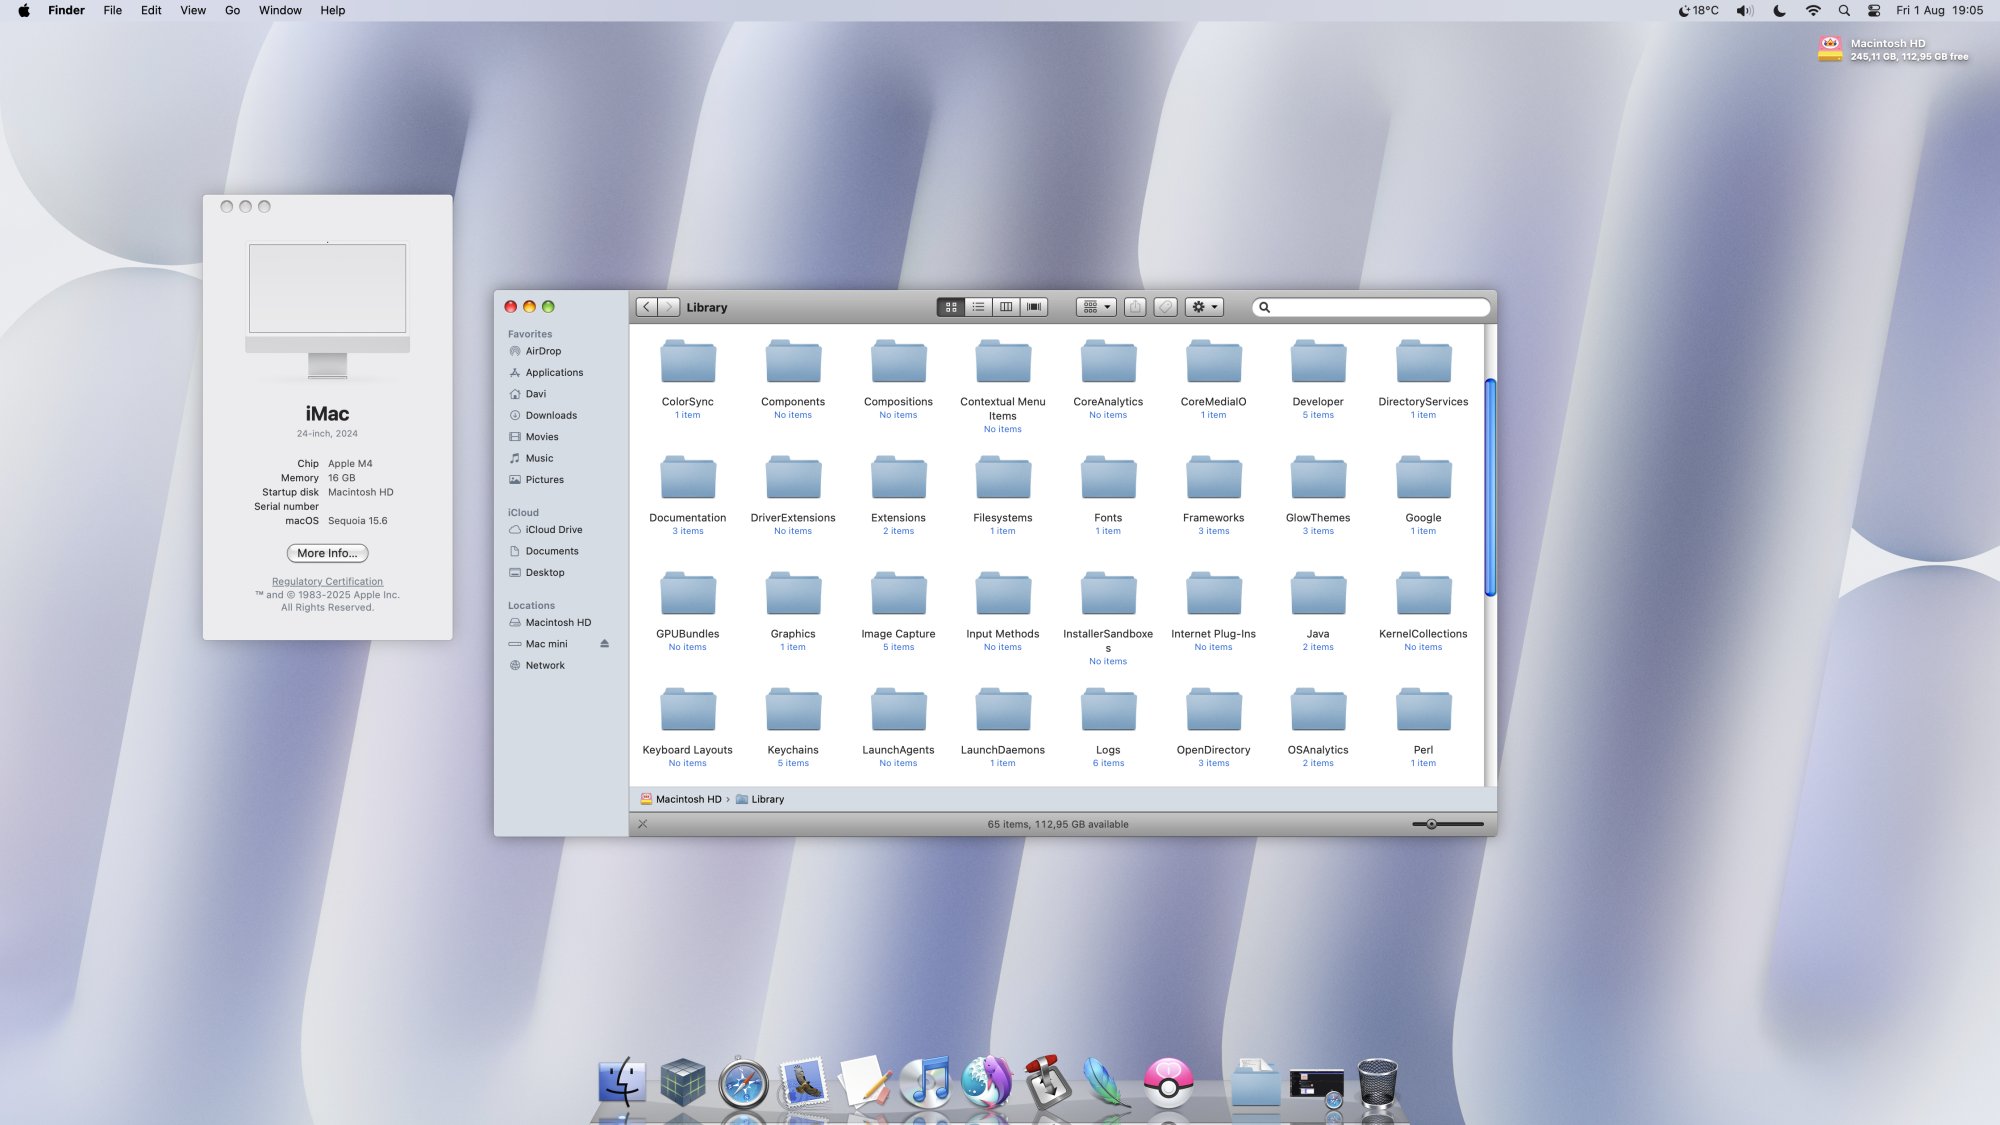
Task: Click the Edit Tags toolbar icon
Action: [x=1165, y=307]
